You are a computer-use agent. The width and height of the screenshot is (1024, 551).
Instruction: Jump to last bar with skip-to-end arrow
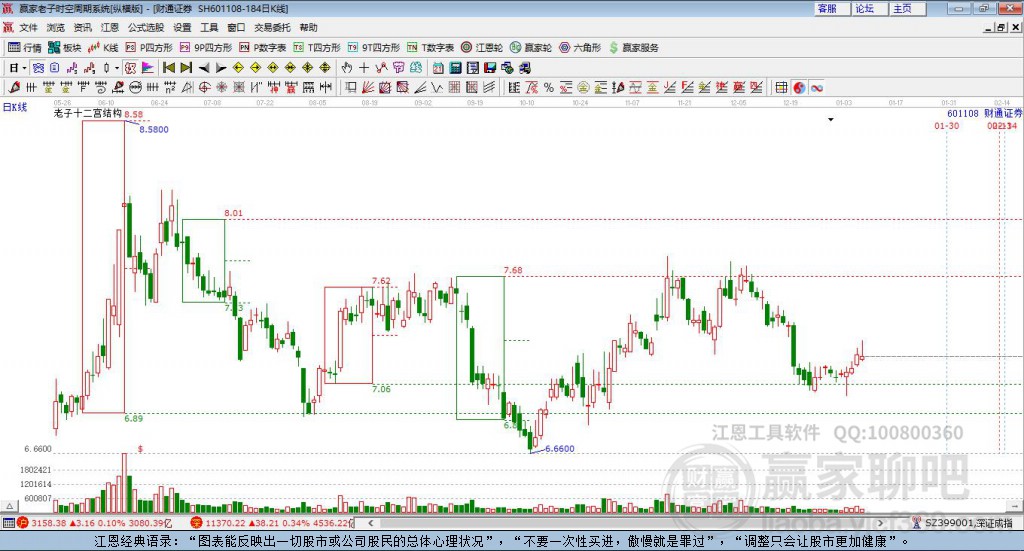[x=186, y=68]
